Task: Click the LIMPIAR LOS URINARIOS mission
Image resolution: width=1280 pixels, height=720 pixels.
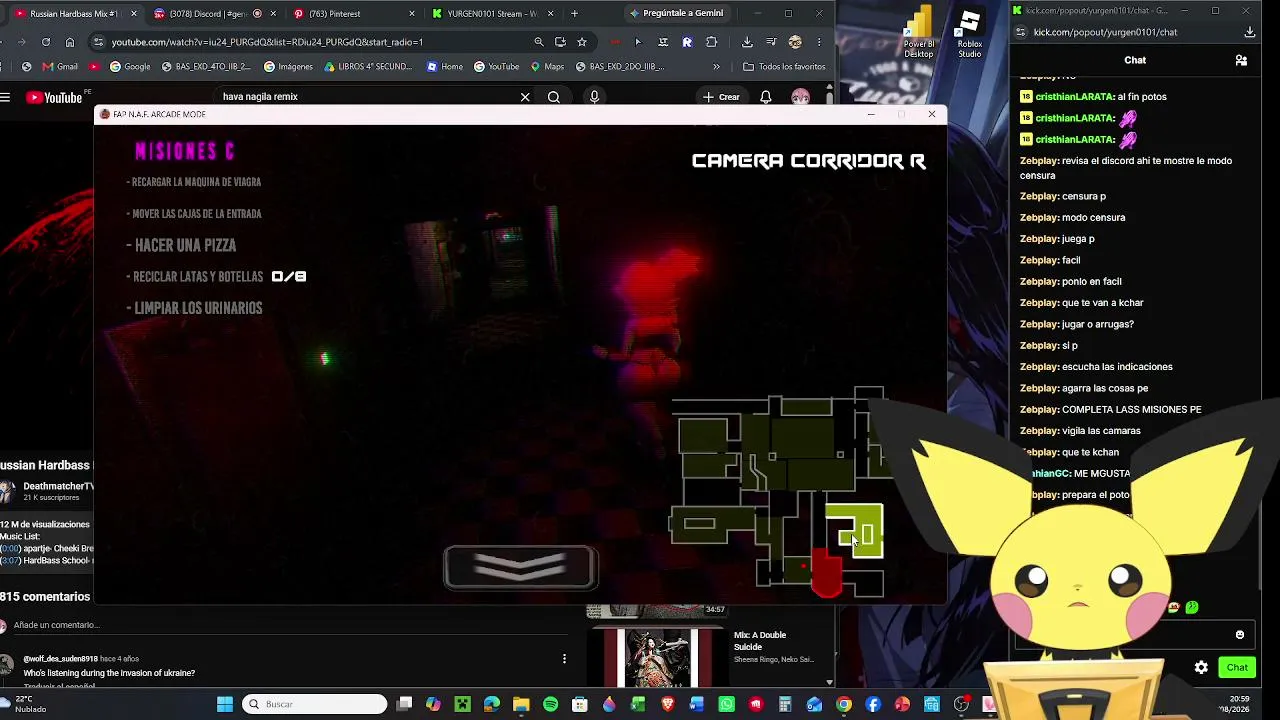Action: click(198, 308)
